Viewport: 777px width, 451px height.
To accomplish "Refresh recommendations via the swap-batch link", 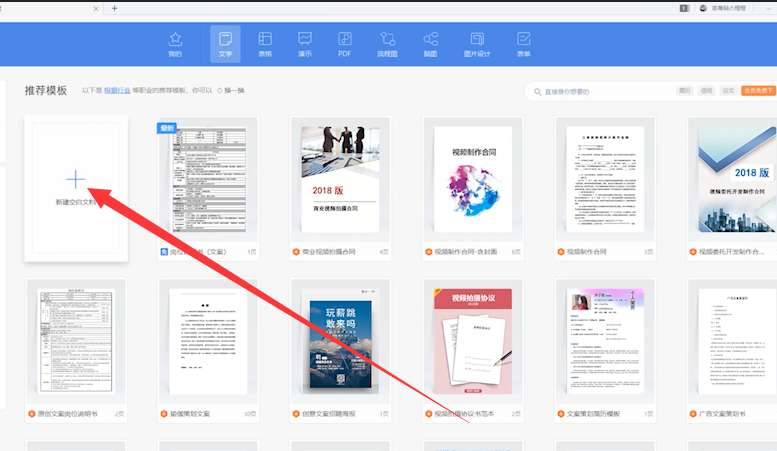I will tap(231, 91).
